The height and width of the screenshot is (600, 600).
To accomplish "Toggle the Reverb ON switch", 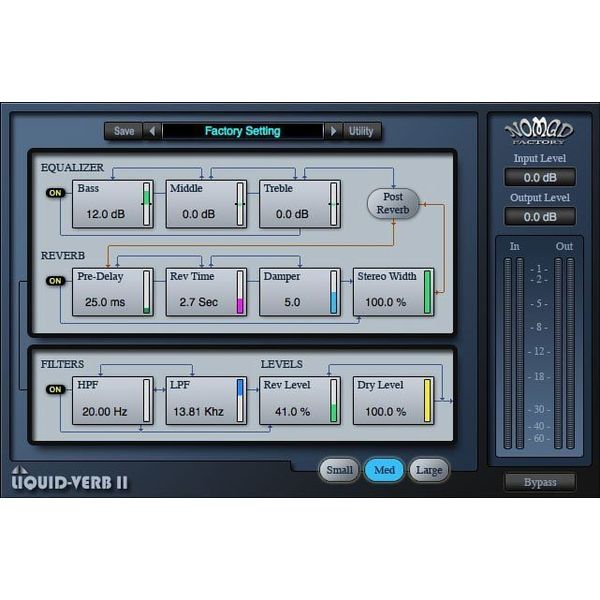I will click(x=55, y=281).
